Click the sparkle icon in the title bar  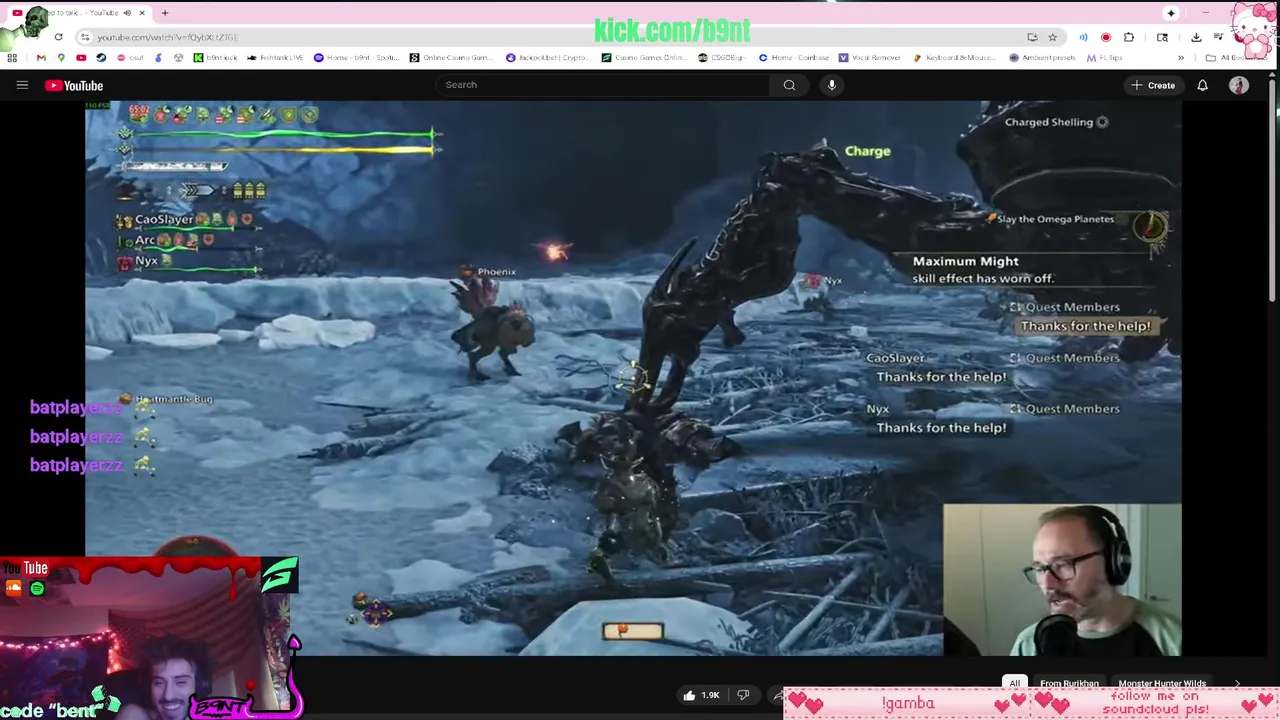(x=1171, y=13)
